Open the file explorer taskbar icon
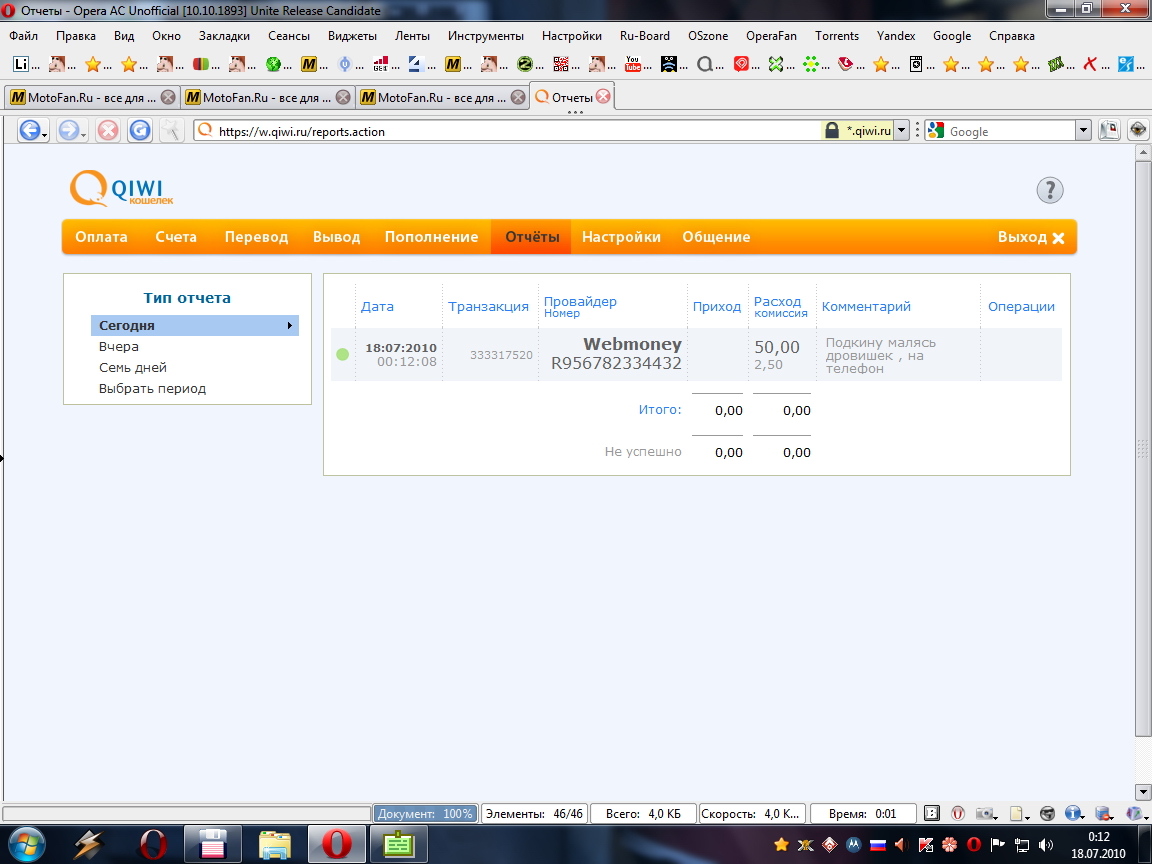This screenshot has width=1152, height=864. (274, 844)
